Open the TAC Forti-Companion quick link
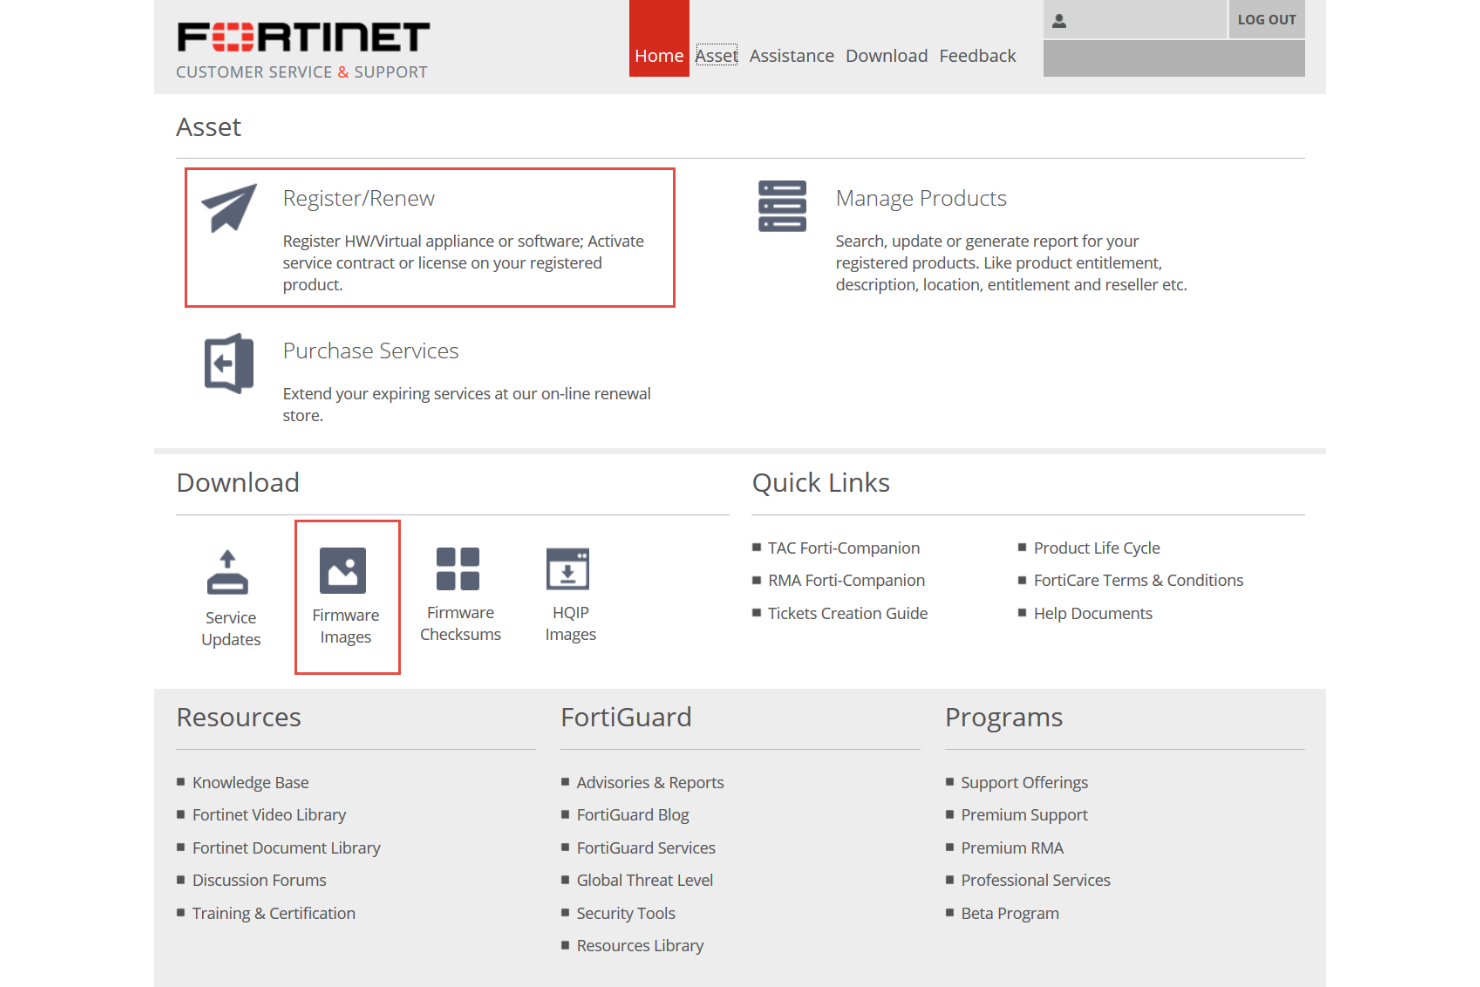The width and height of the screenshot is (1480, 987). pos(844,548)
